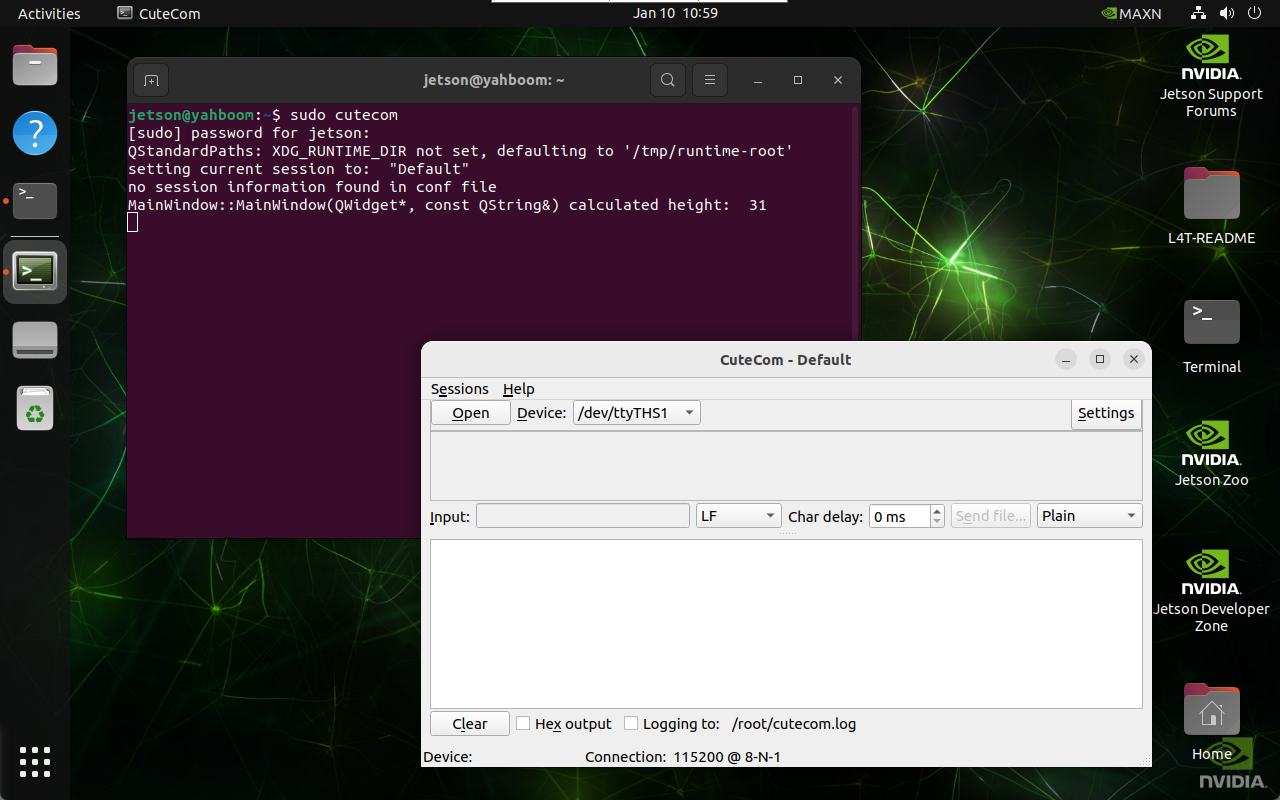Viewport: 1280px width, 800px height.
Task: Open the Sessions menu in CuteCom
Action: (460, 389)
